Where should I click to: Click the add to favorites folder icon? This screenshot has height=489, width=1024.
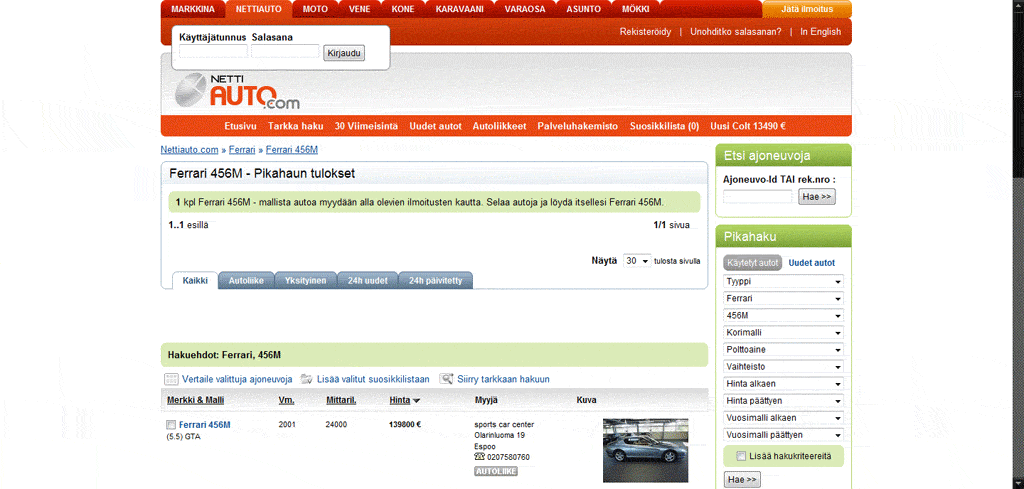(306, 379)
